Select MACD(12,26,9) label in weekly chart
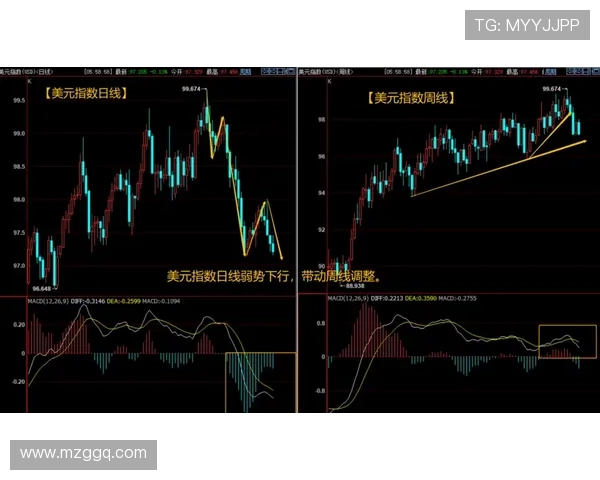This screenshot has height=480, width=600. [x=348, y=298]
